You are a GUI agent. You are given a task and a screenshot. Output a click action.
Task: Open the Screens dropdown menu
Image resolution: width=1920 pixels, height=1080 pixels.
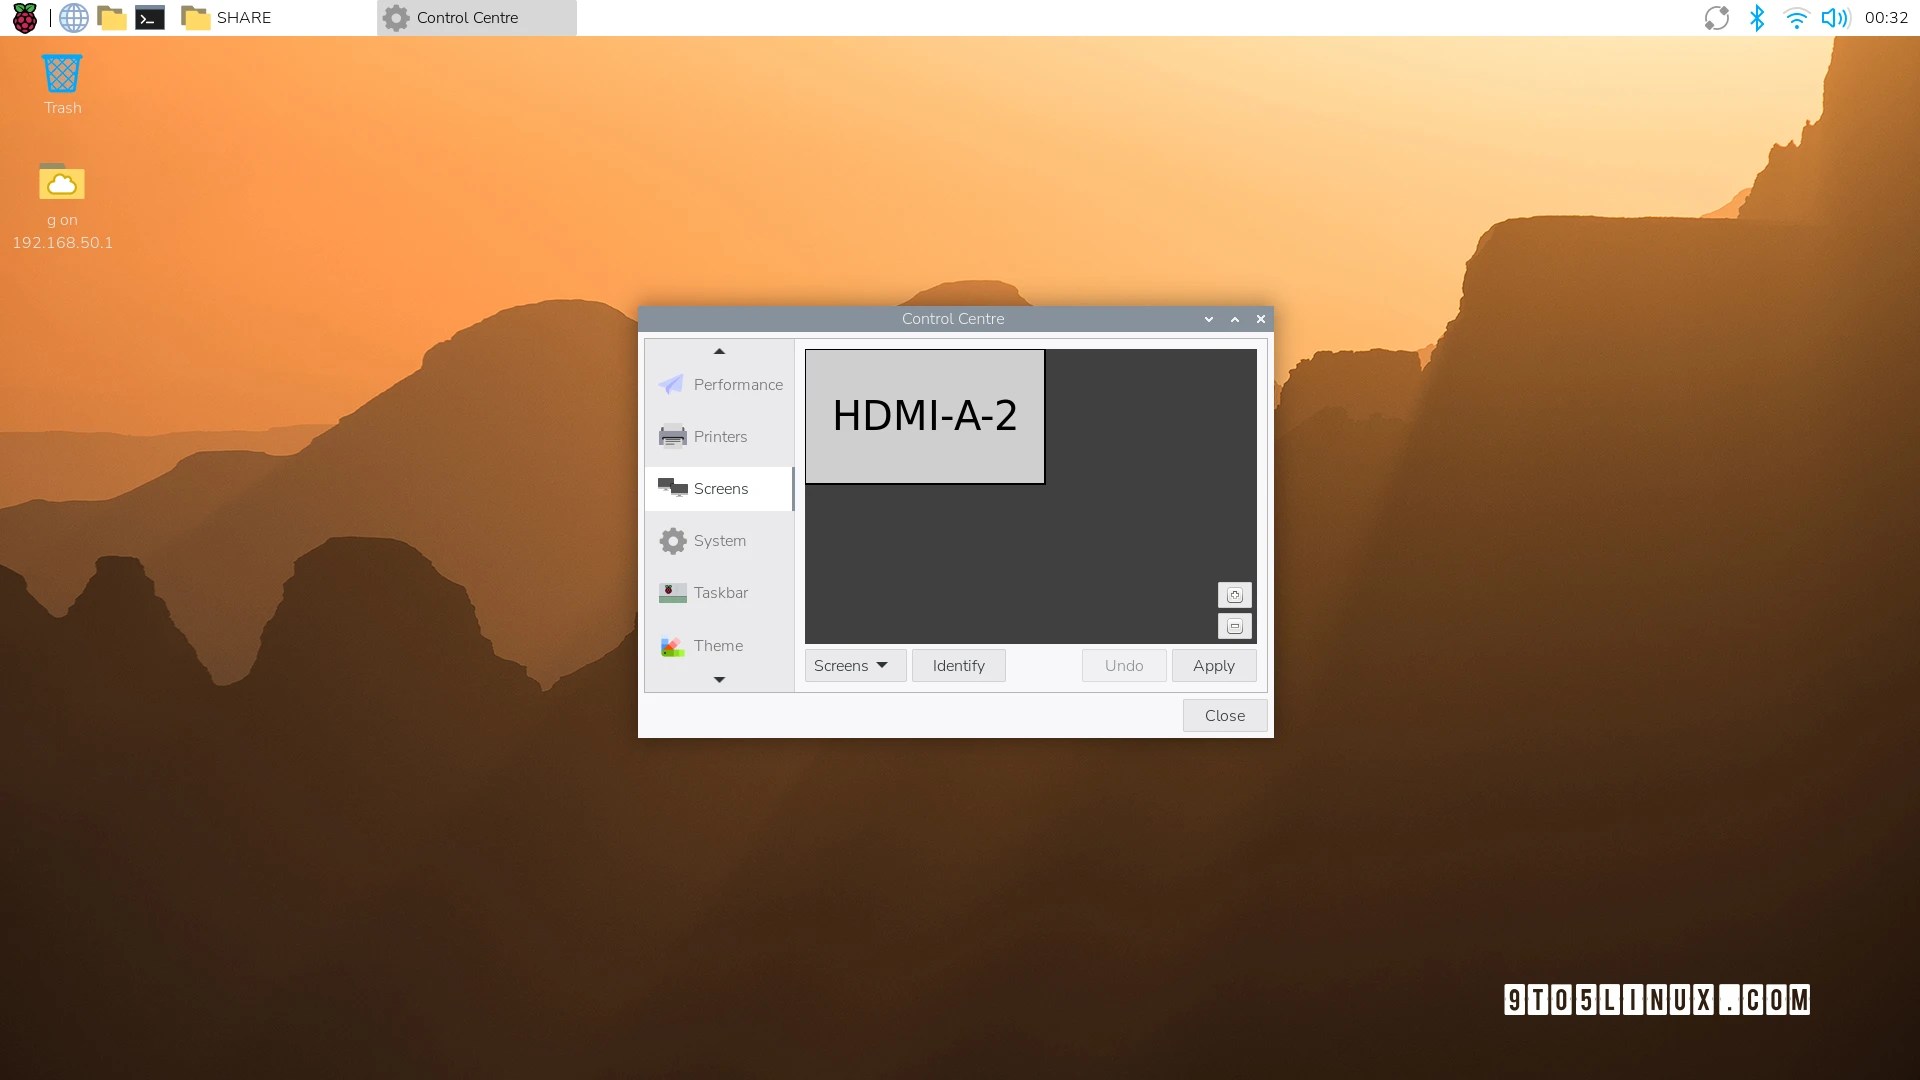(854, 666)
